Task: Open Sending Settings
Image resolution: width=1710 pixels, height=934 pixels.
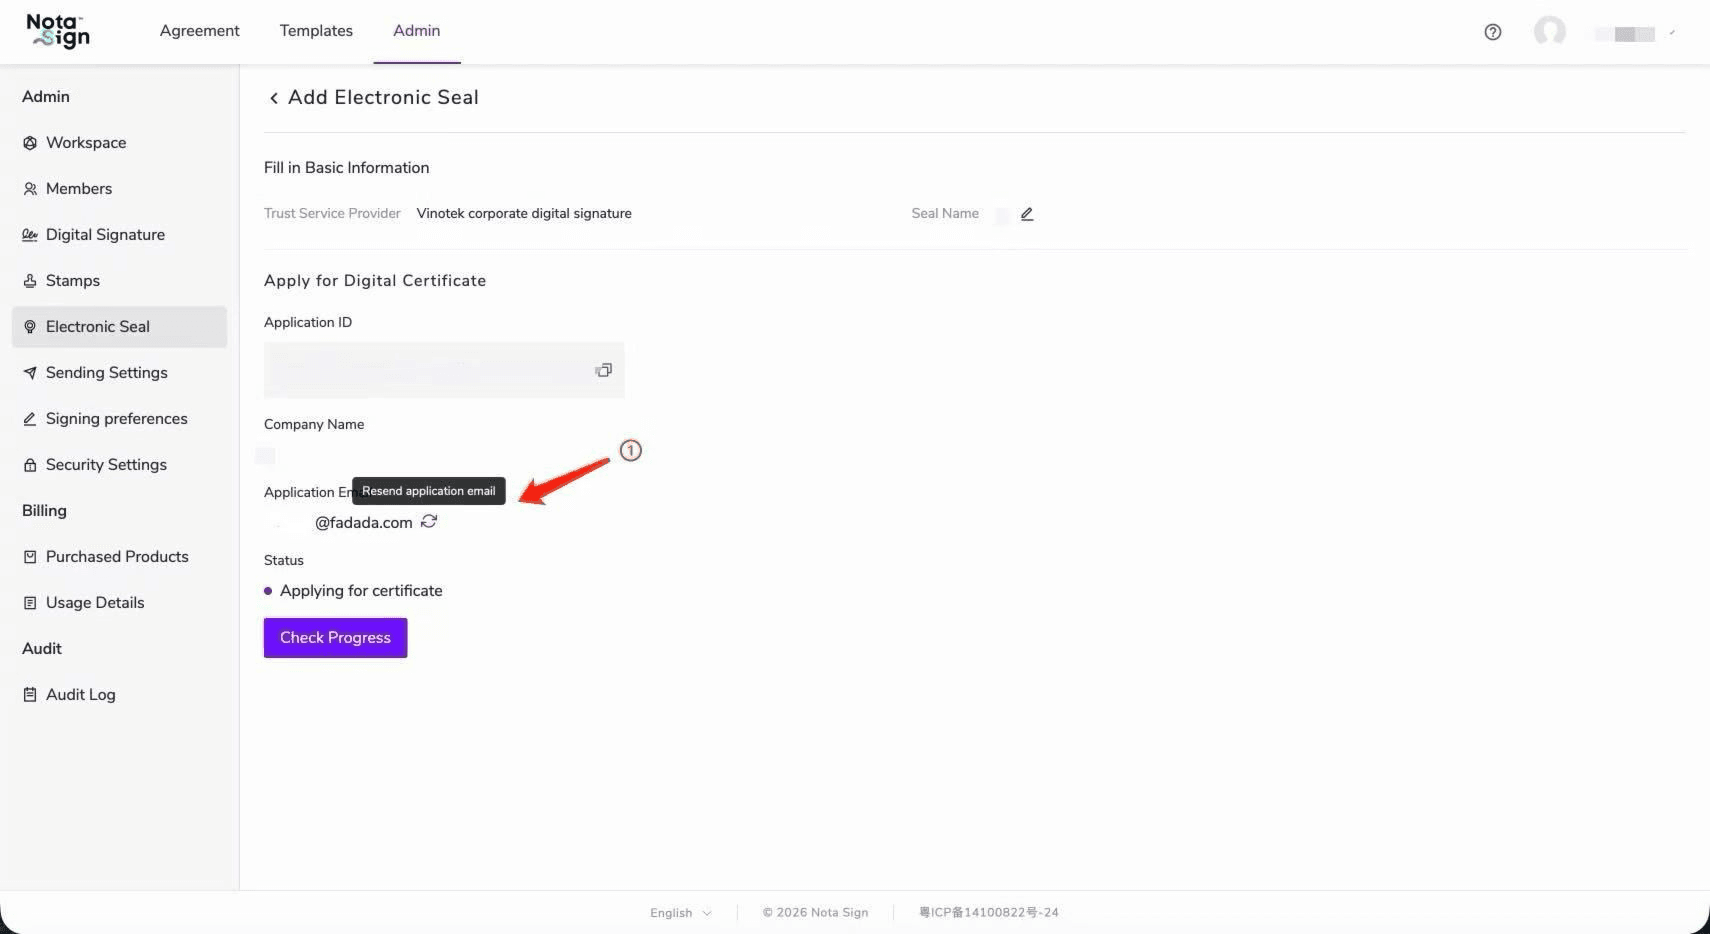Action: [119, 373]
